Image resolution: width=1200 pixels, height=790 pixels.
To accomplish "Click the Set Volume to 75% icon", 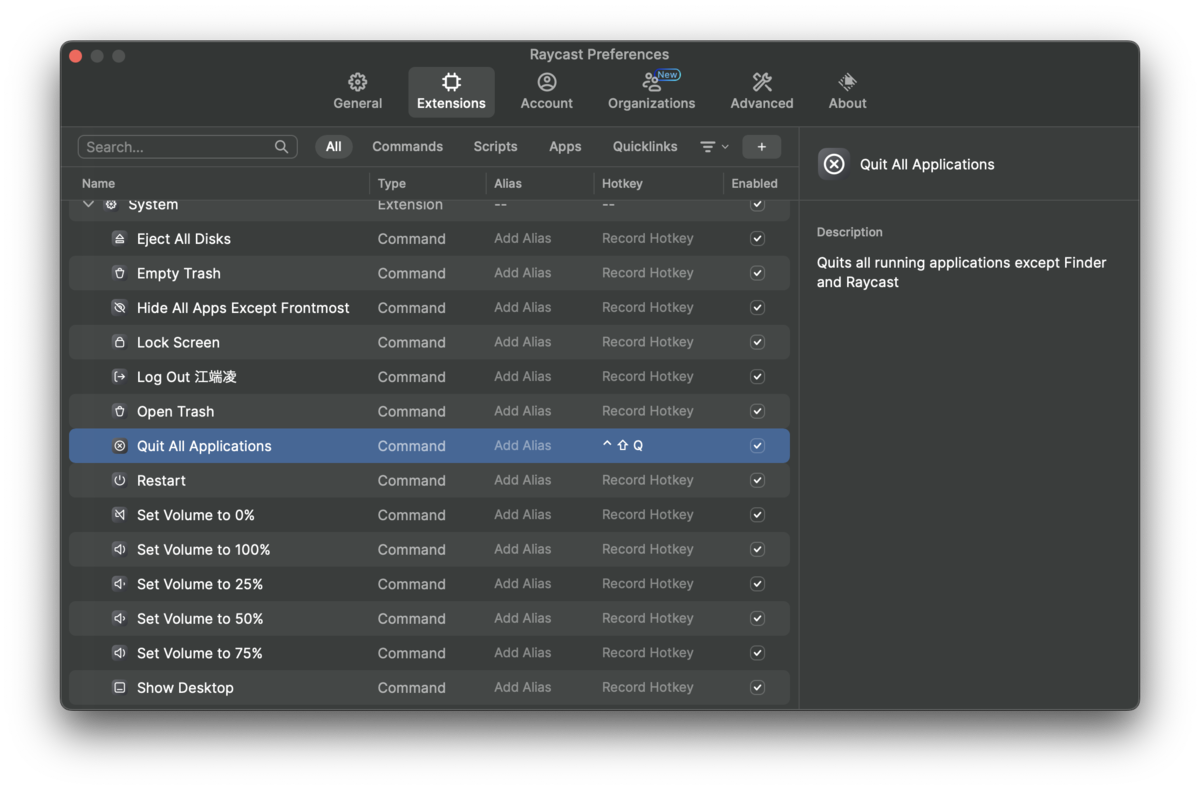I will 119,653.
